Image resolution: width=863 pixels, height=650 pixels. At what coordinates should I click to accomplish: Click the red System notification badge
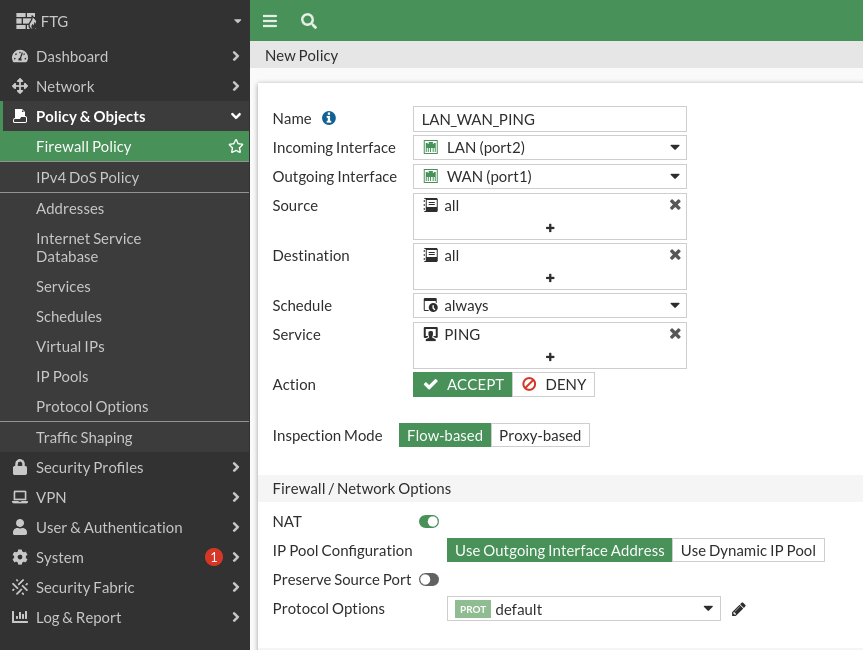tap(214, 557)
